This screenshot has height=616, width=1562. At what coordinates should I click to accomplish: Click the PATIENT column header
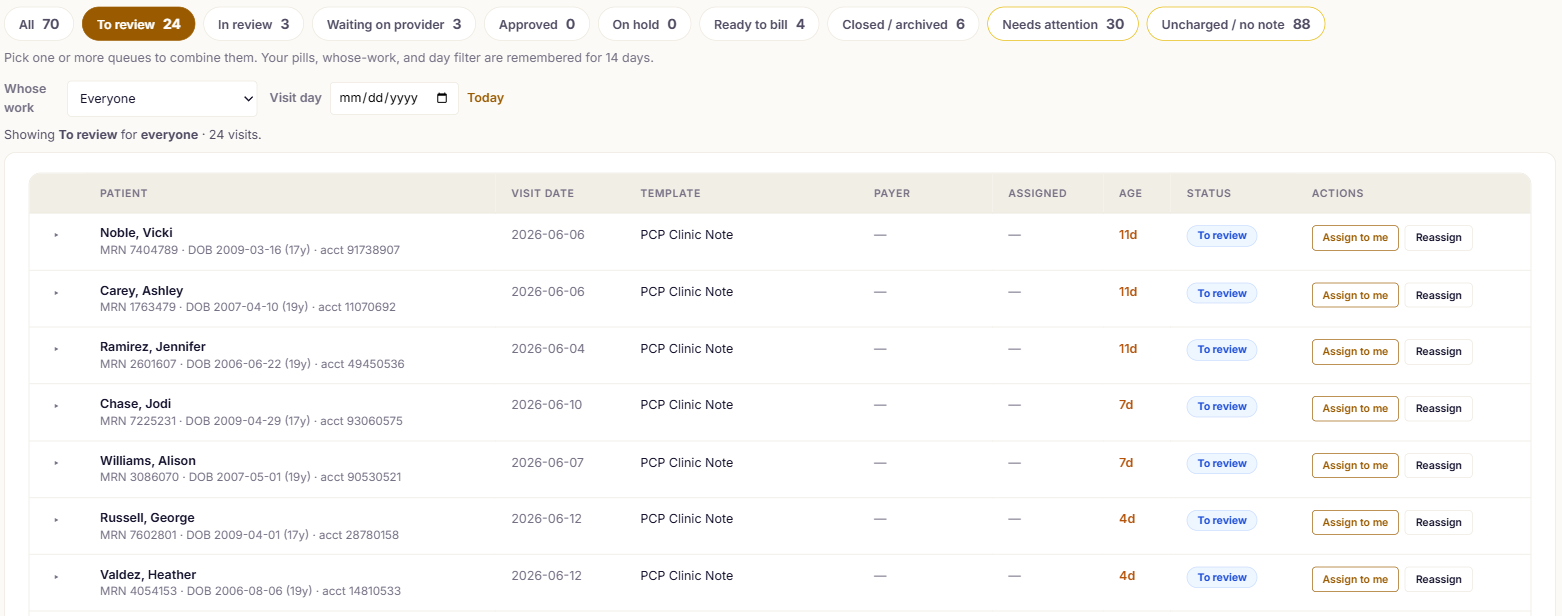(124, 193)
